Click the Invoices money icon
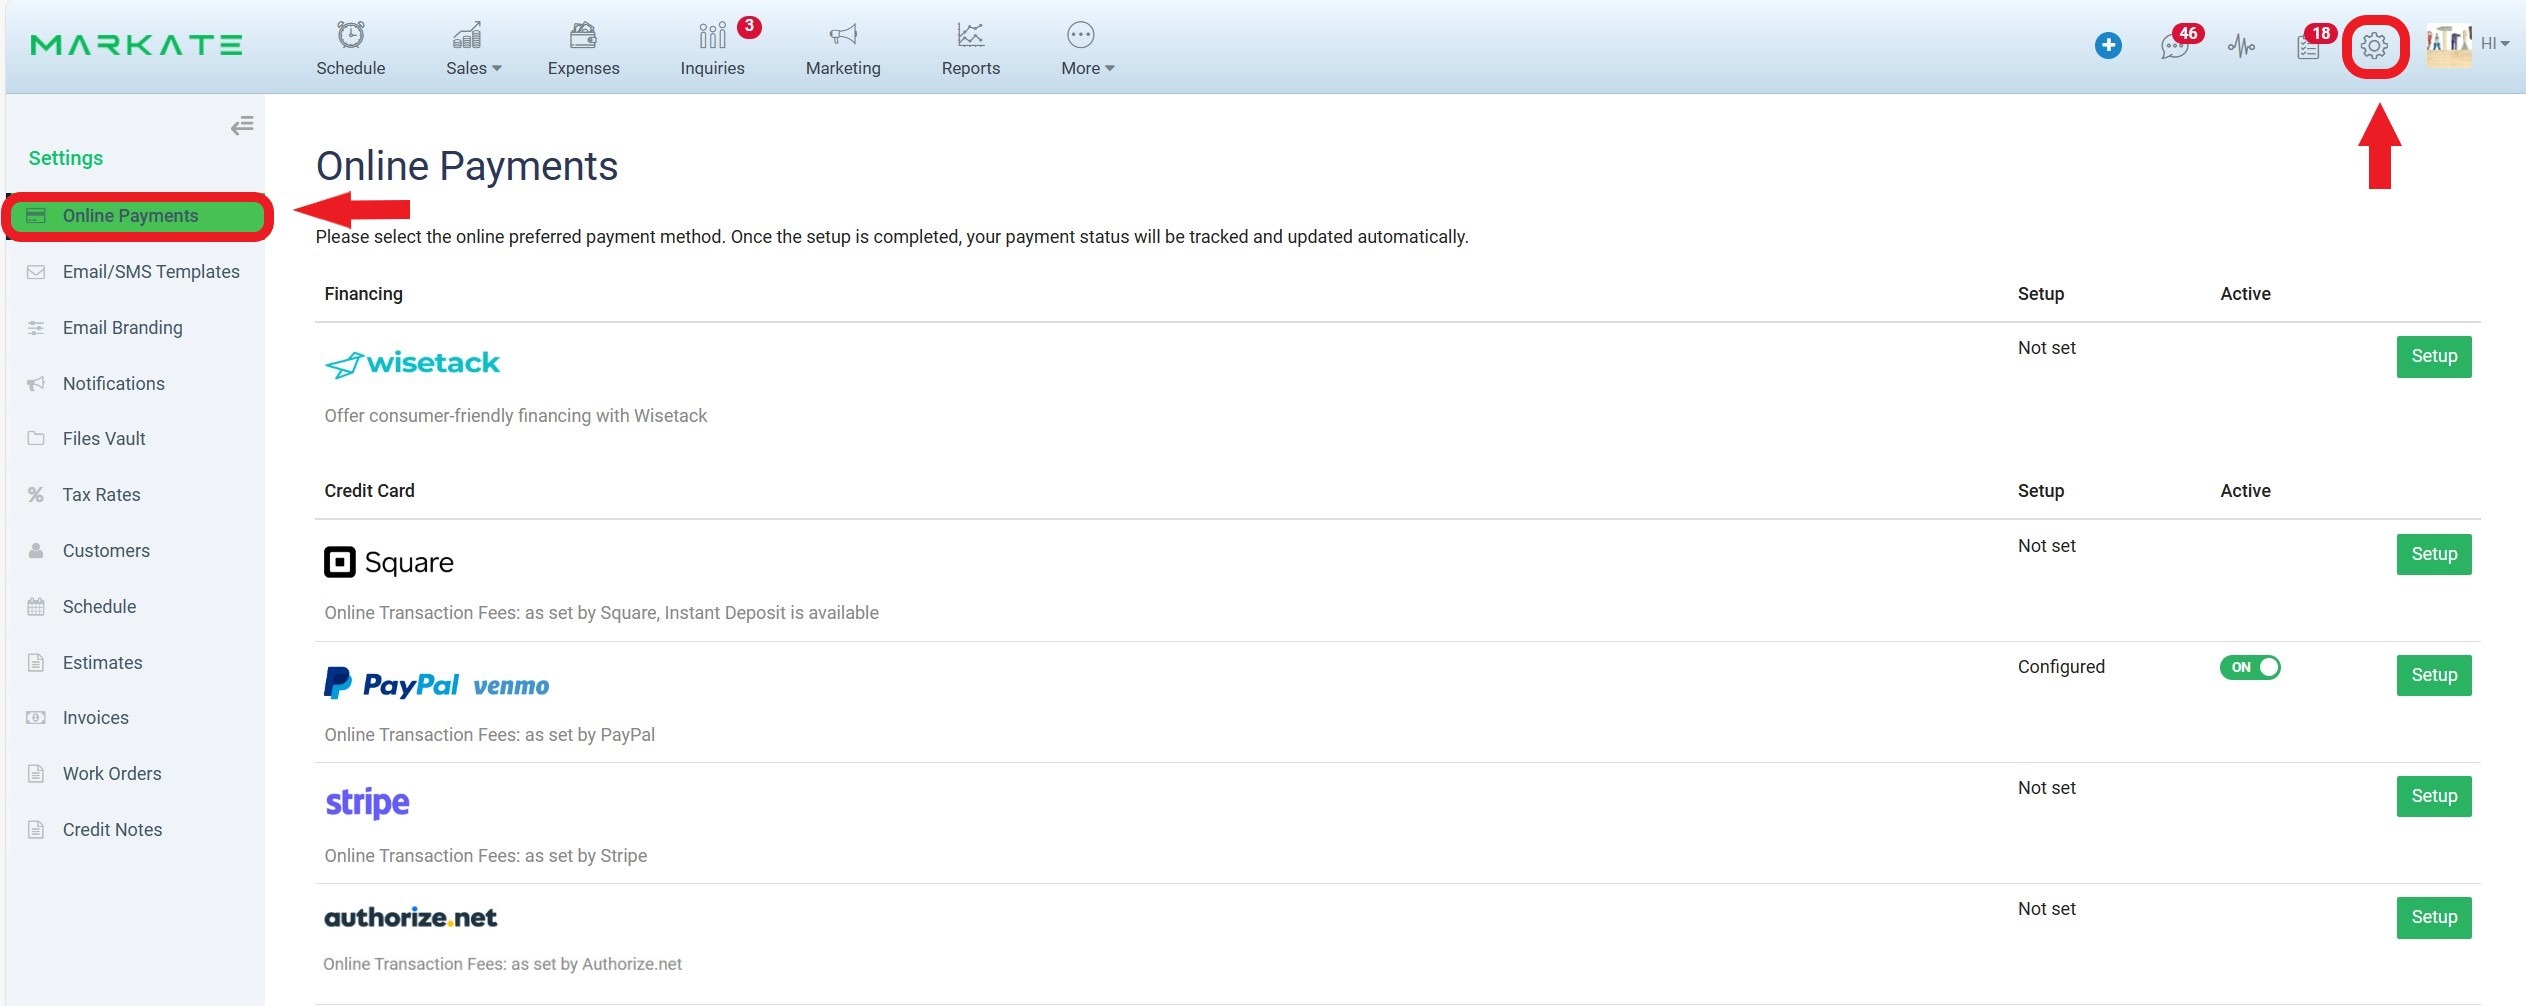2526x1006 pixels. pos(36,718)
